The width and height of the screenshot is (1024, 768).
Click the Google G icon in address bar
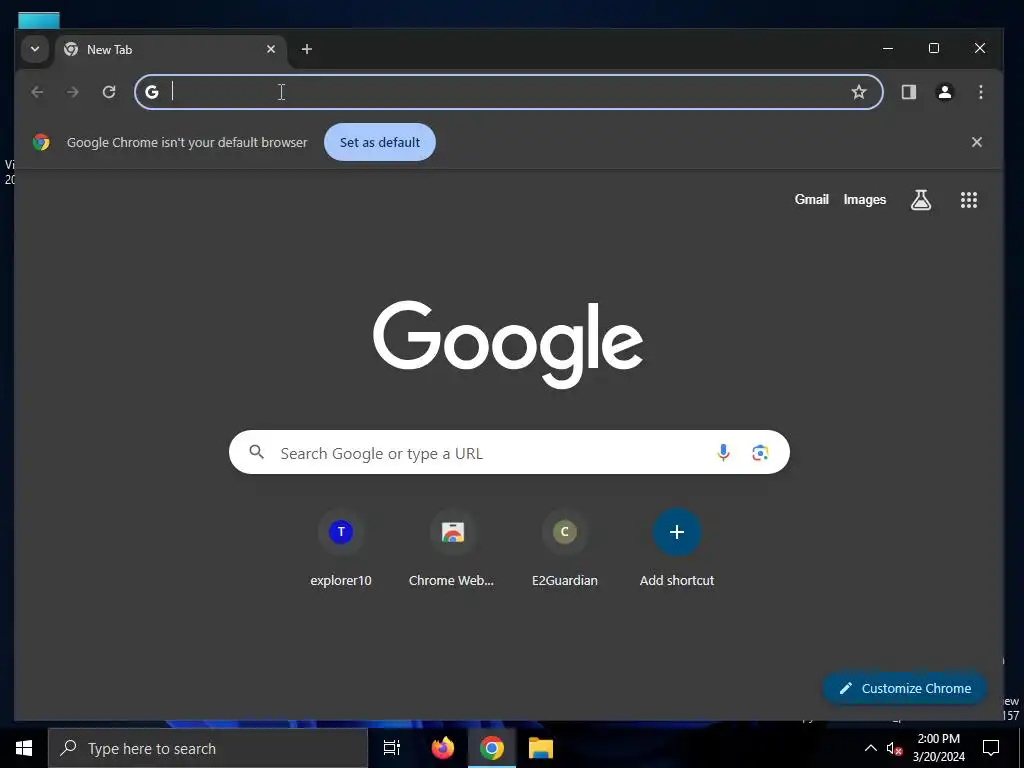(152, 92)
